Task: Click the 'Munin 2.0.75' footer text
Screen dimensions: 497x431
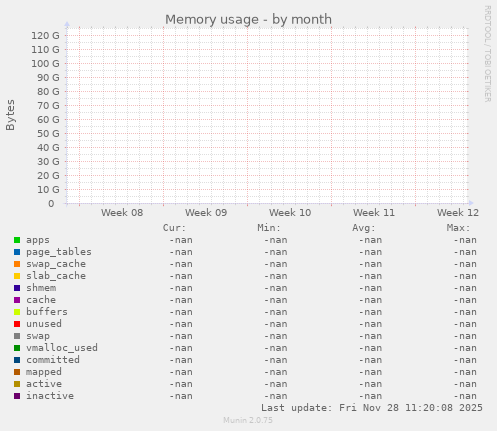Action: point(248,420)
